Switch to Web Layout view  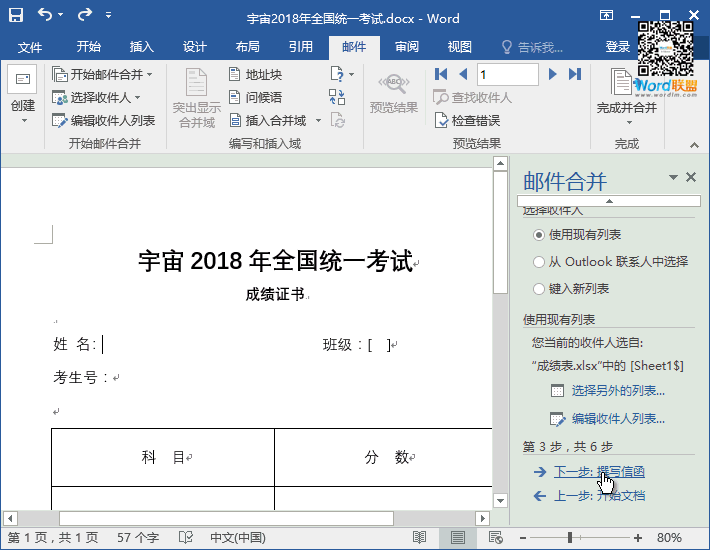[x=496, y=538]
